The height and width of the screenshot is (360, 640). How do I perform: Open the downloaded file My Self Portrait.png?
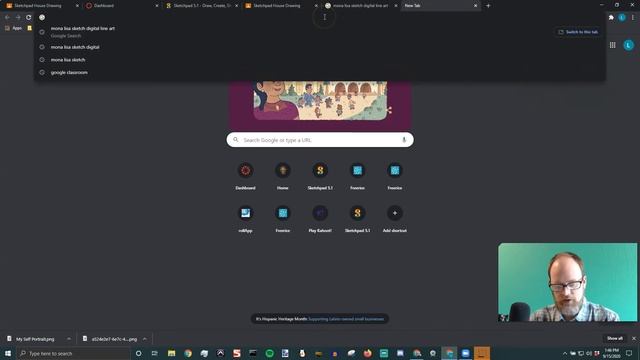coord(35,339)
